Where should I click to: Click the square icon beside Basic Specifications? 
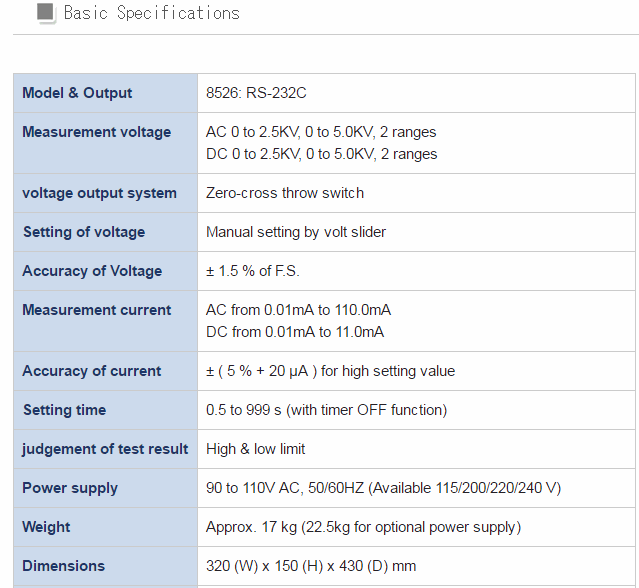pyautogui.click(x=46, y=13)
